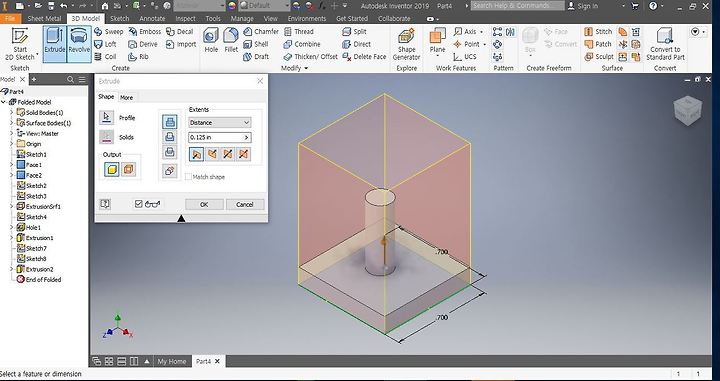Viewport: 720px width, 381px height.
Task: Expand the Extrusion1 node
Action: (x=11, y=238)
